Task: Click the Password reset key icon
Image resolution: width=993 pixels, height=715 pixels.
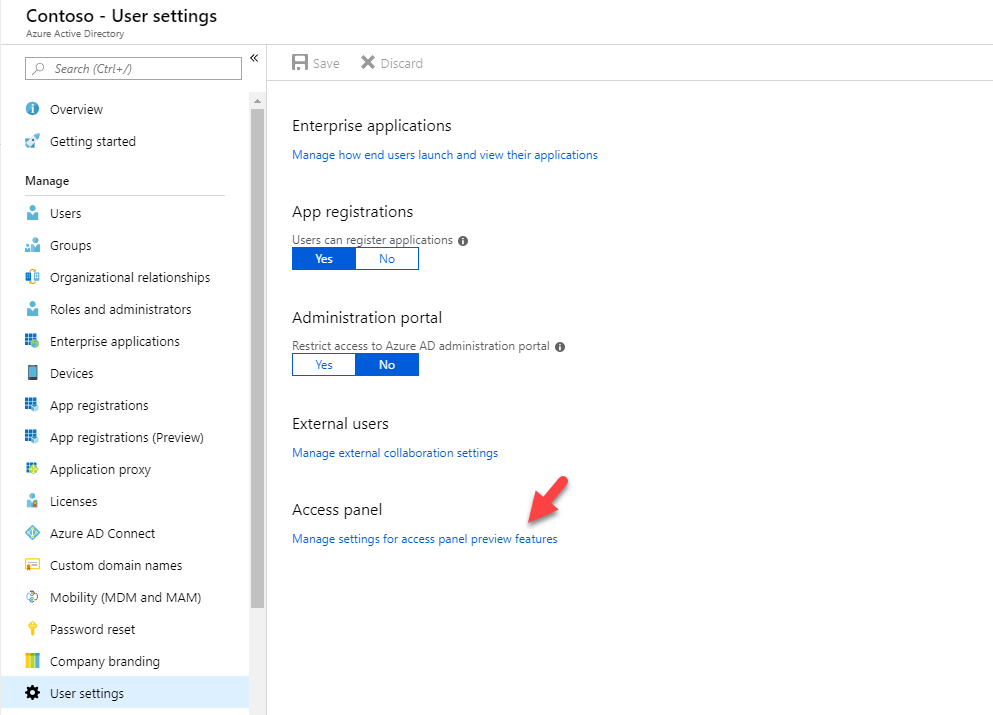Action: point(32,629)
